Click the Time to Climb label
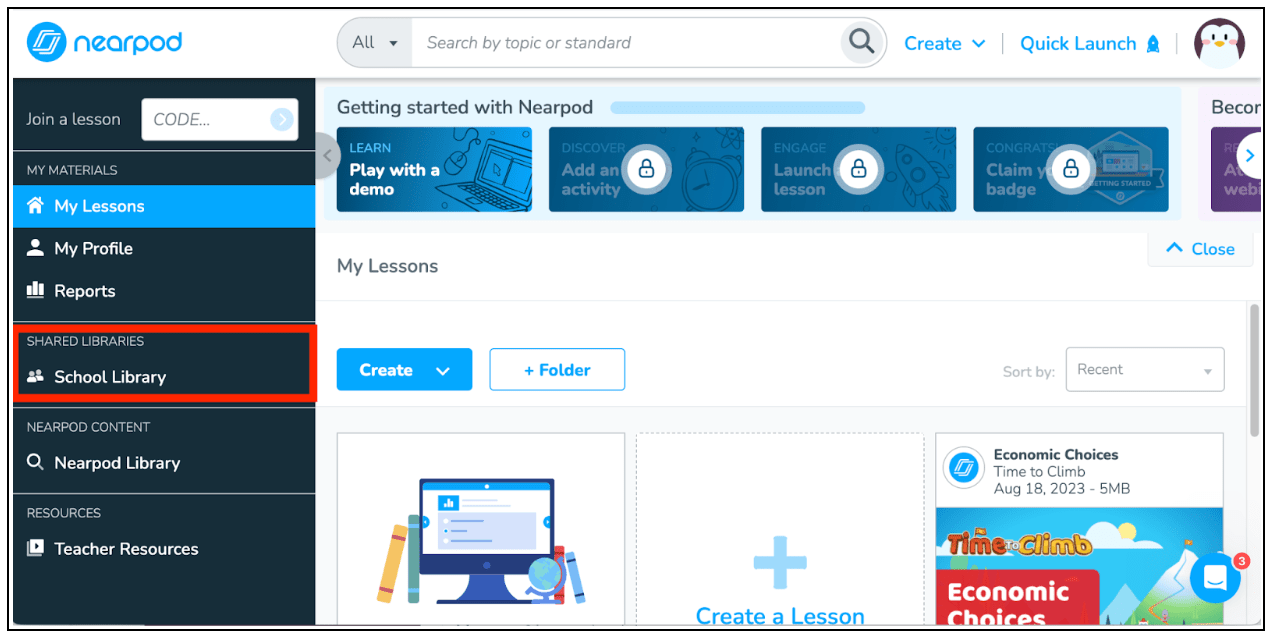 [x=1039, y=472]
